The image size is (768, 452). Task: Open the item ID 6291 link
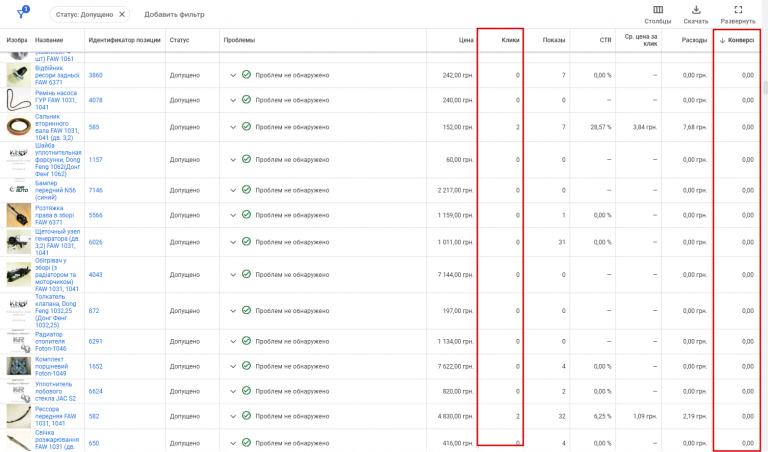(x=96, y=341)
